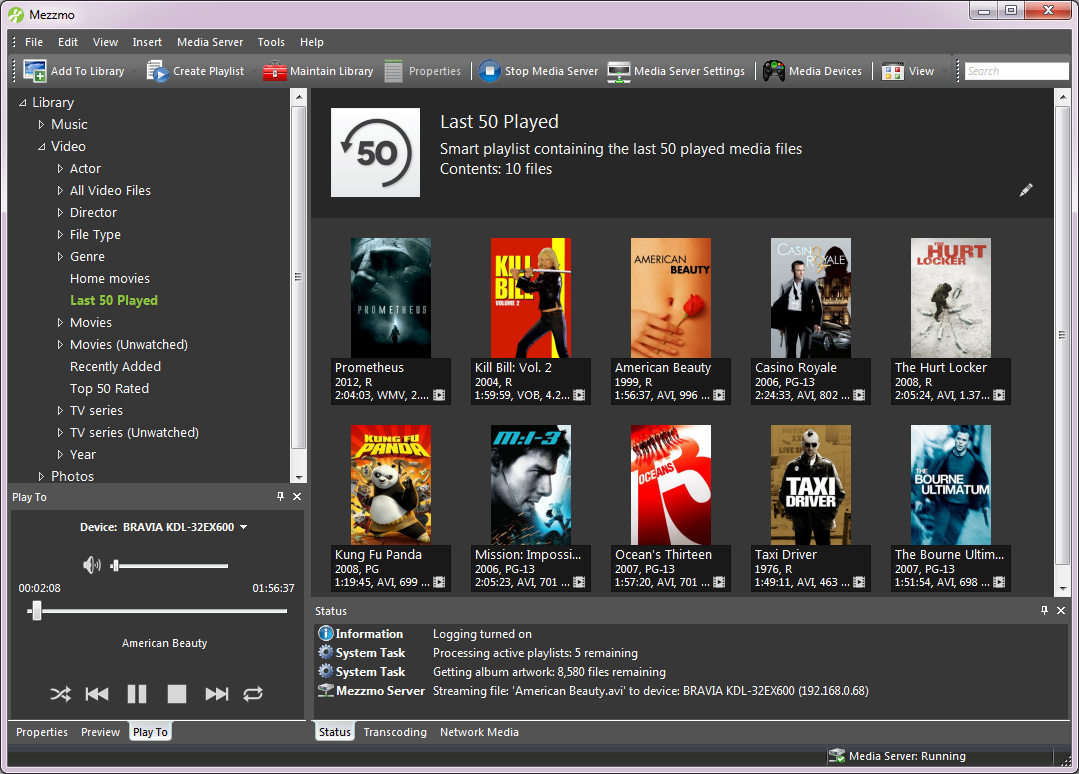The image size is (1079, 774).
Task: Click the Stop Media Server icon
Action: (x=489, y=71)
